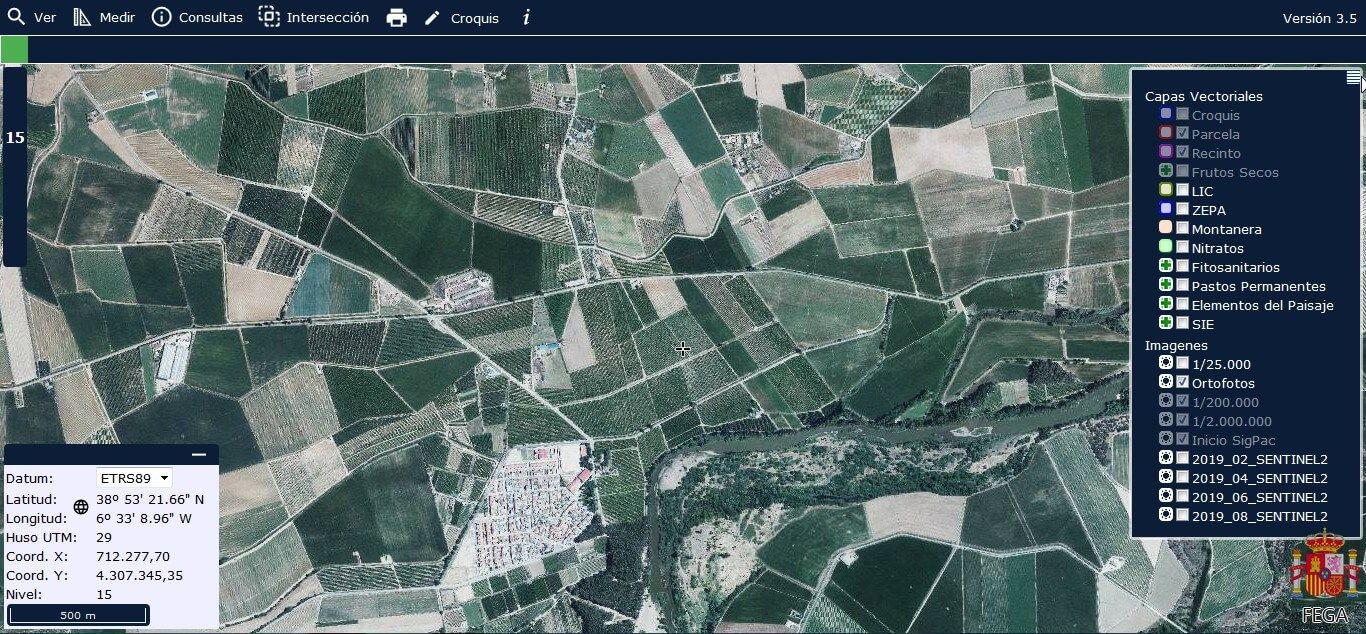The image size is (1366, 634).
Task: Open the Consultas info tool
Action: click(x=161, y=17)
